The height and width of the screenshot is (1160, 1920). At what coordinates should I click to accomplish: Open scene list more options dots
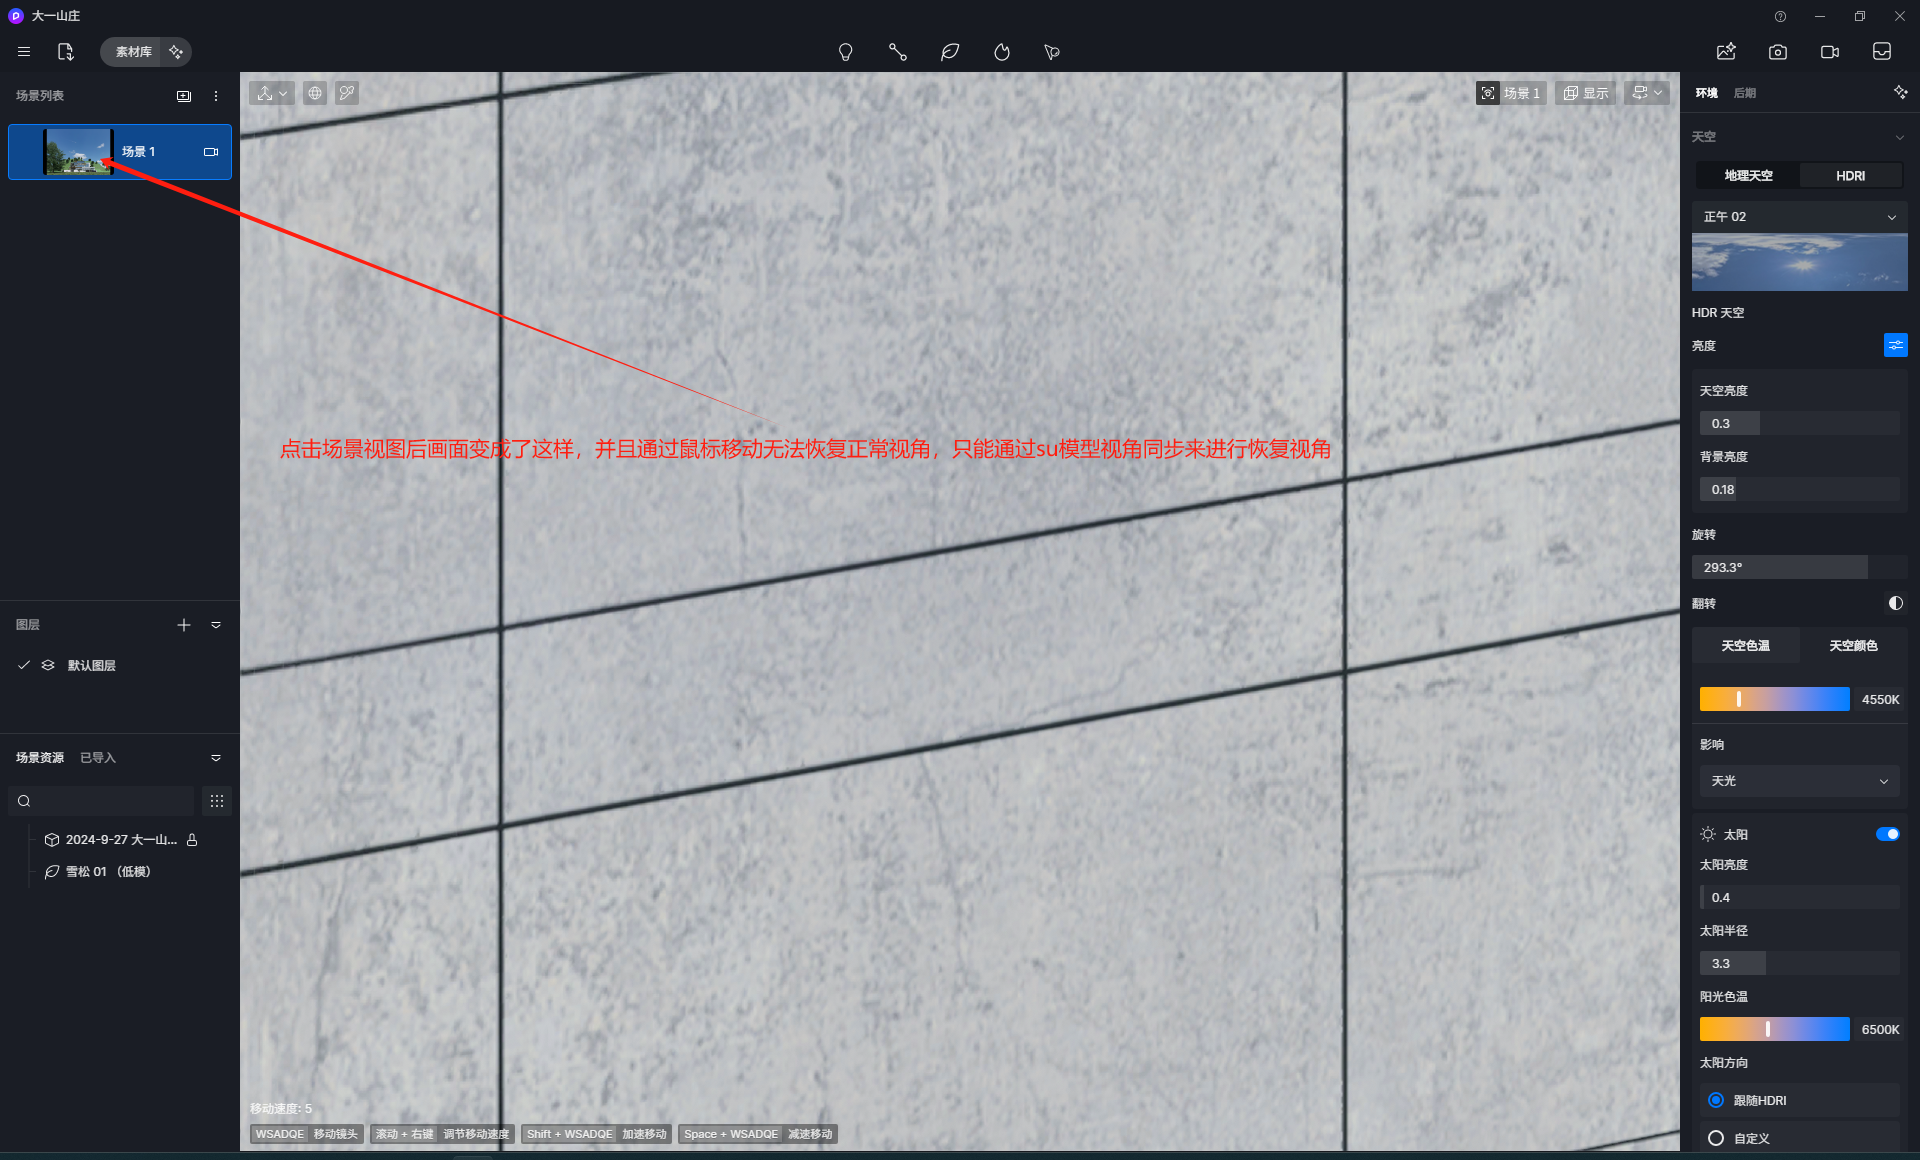click(216, 96)
